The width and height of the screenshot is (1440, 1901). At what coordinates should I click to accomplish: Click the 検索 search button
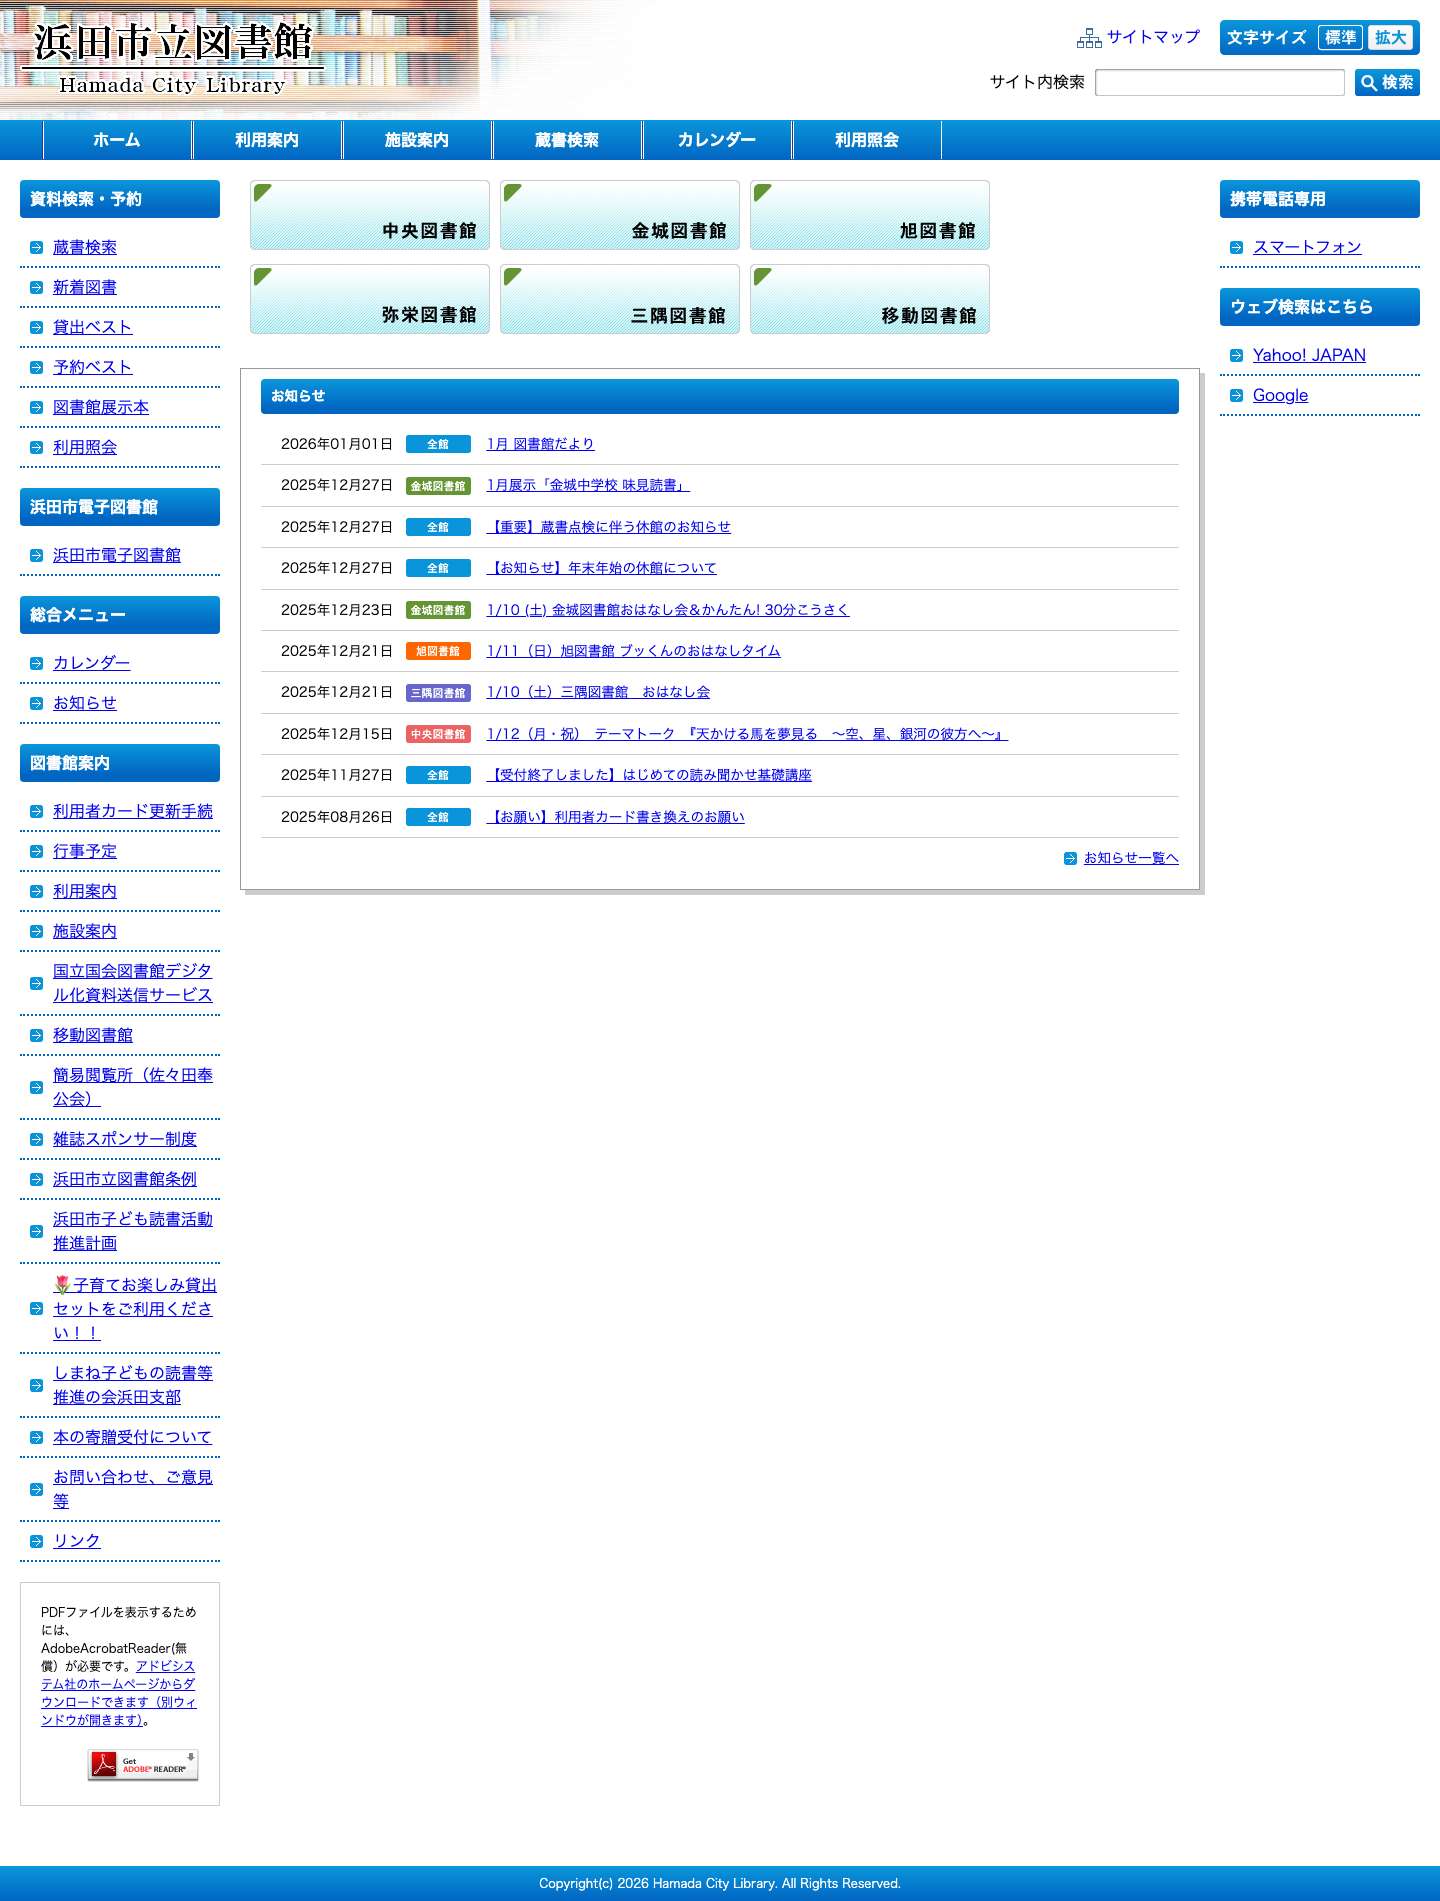[1387, 82]
